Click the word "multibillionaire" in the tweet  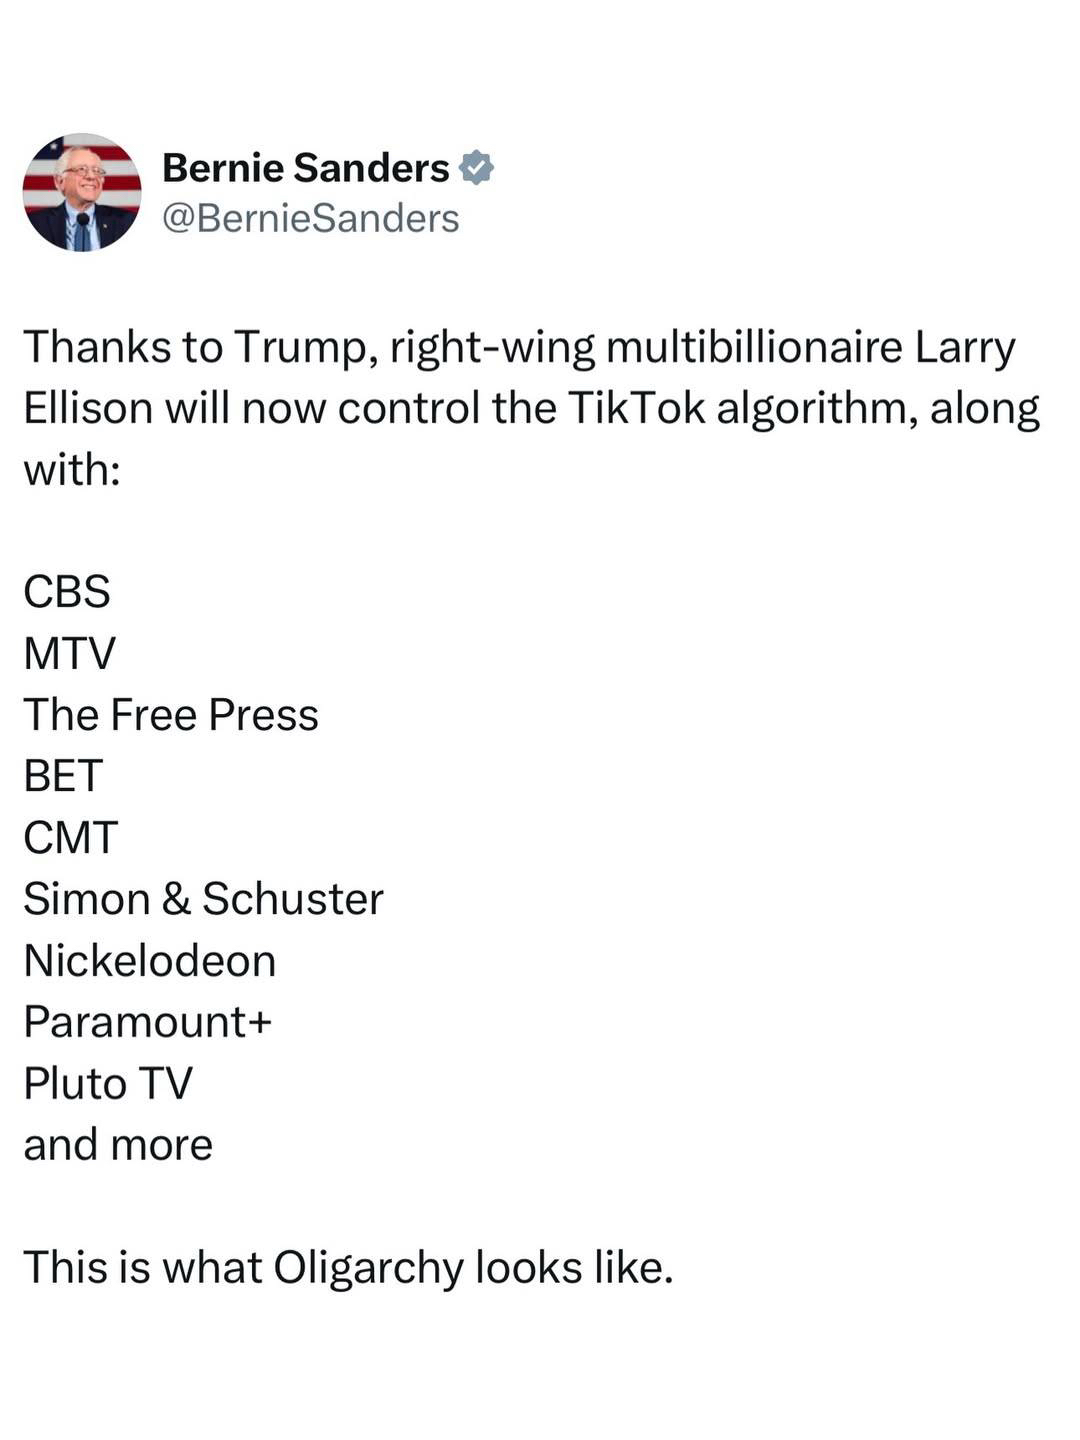pos(754,348)
